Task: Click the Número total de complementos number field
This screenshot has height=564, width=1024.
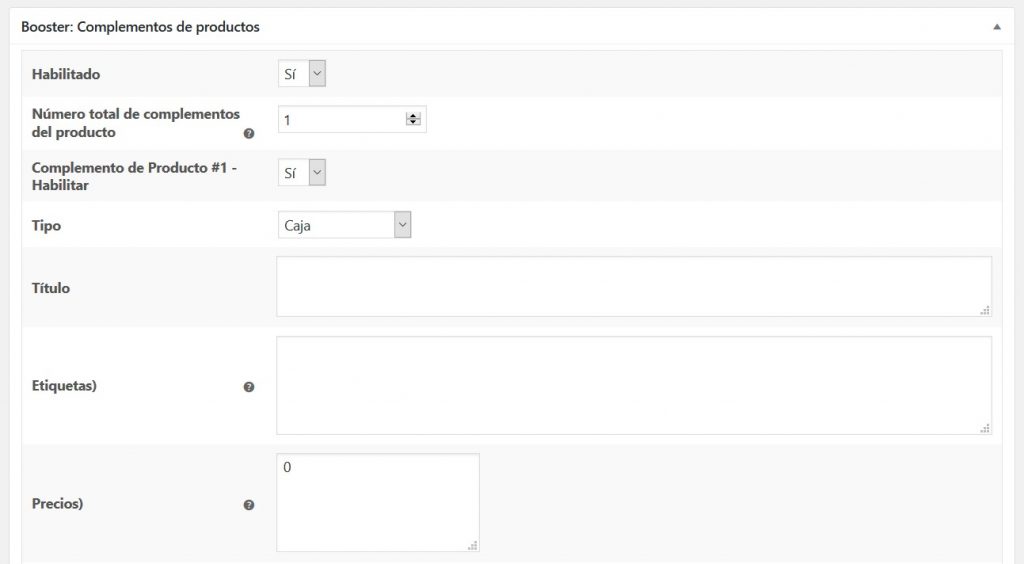Action: coord(340,120)
